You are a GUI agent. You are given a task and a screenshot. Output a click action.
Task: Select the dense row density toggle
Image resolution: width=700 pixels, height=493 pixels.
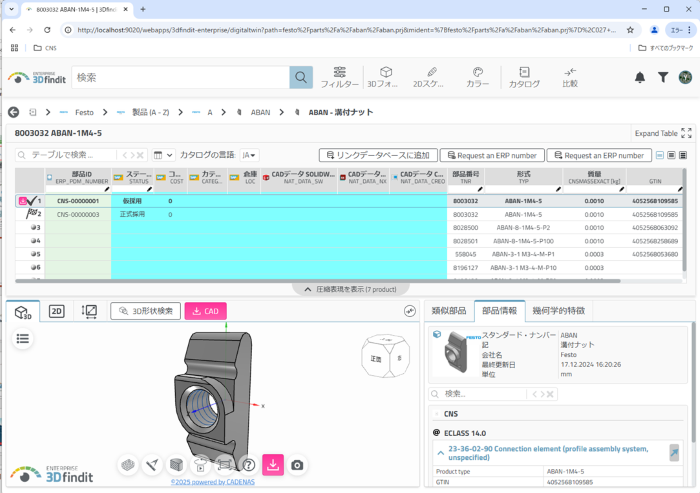point(683,155)
